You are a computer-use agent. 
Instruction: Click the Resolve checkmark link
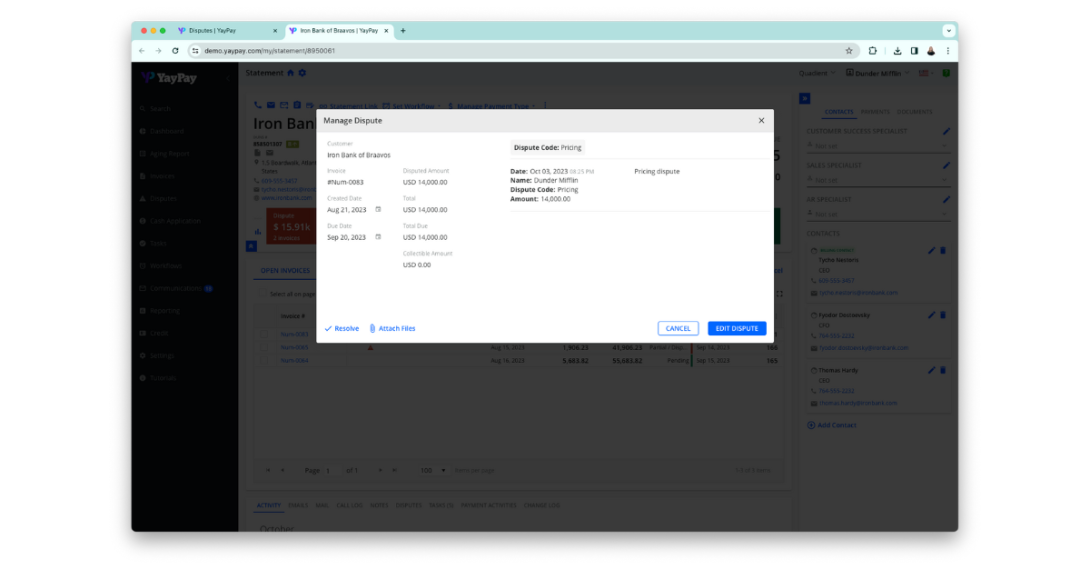tap(341, 328)
